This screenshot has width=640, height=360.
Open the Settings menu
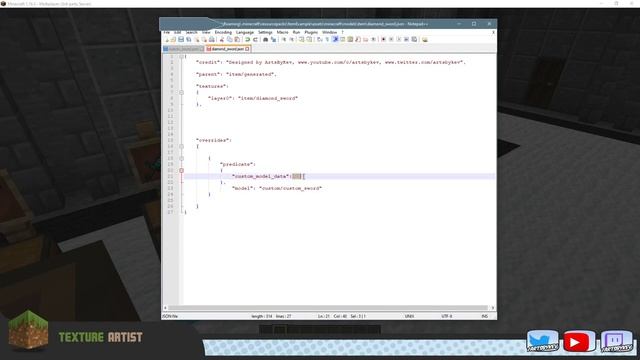265,32
